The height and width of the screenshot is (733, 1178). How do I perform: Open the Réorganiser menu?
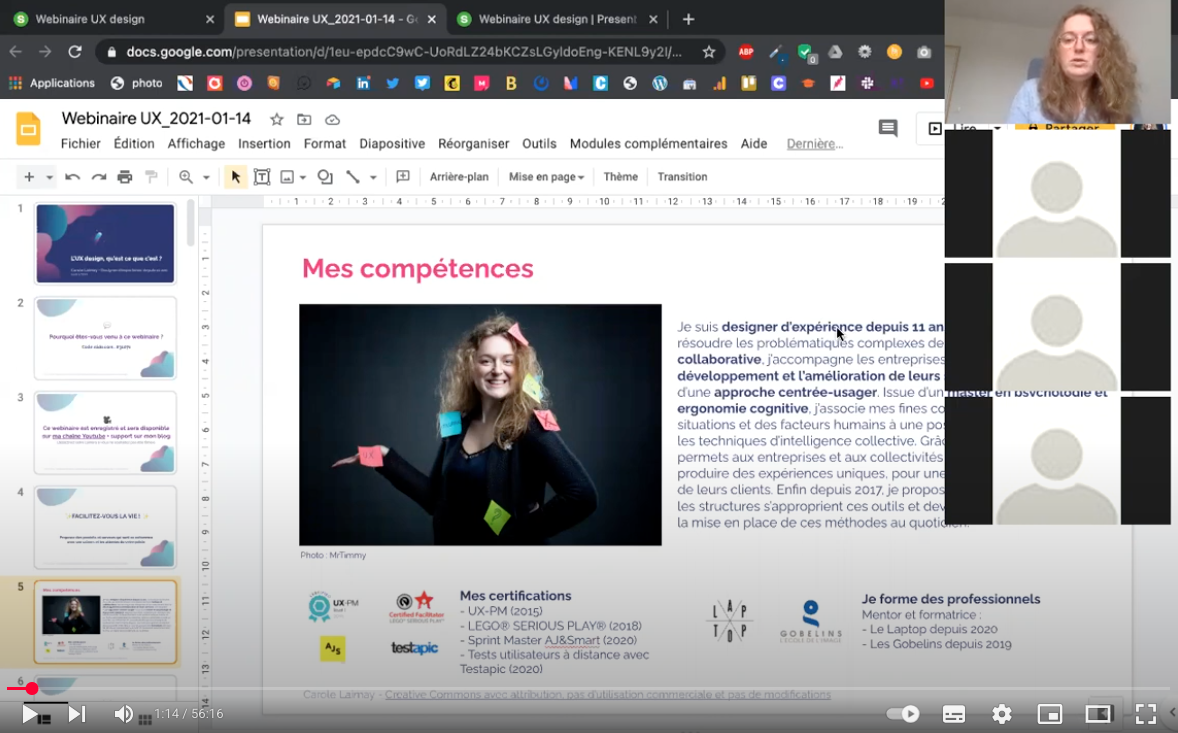tap(473, 143)
